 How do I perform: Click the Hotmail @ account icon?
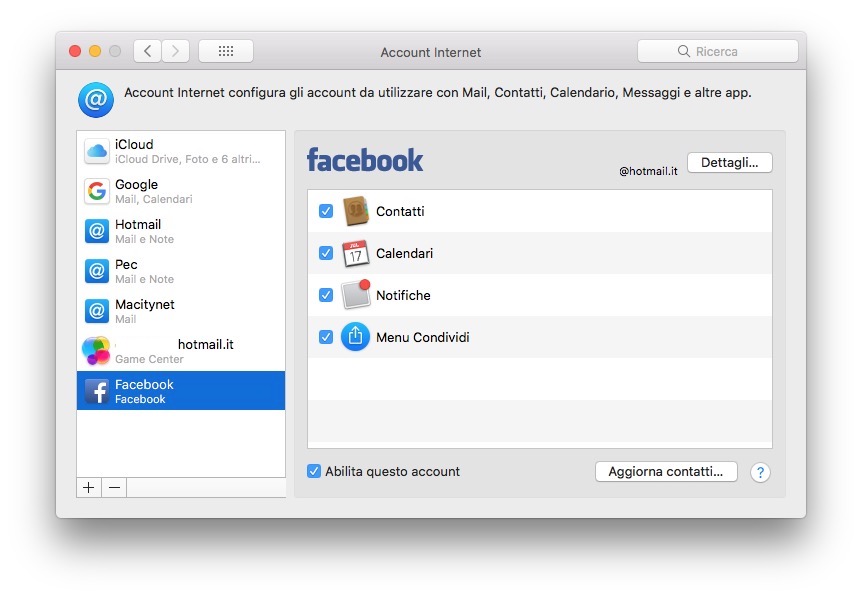[x=97, y=231]
